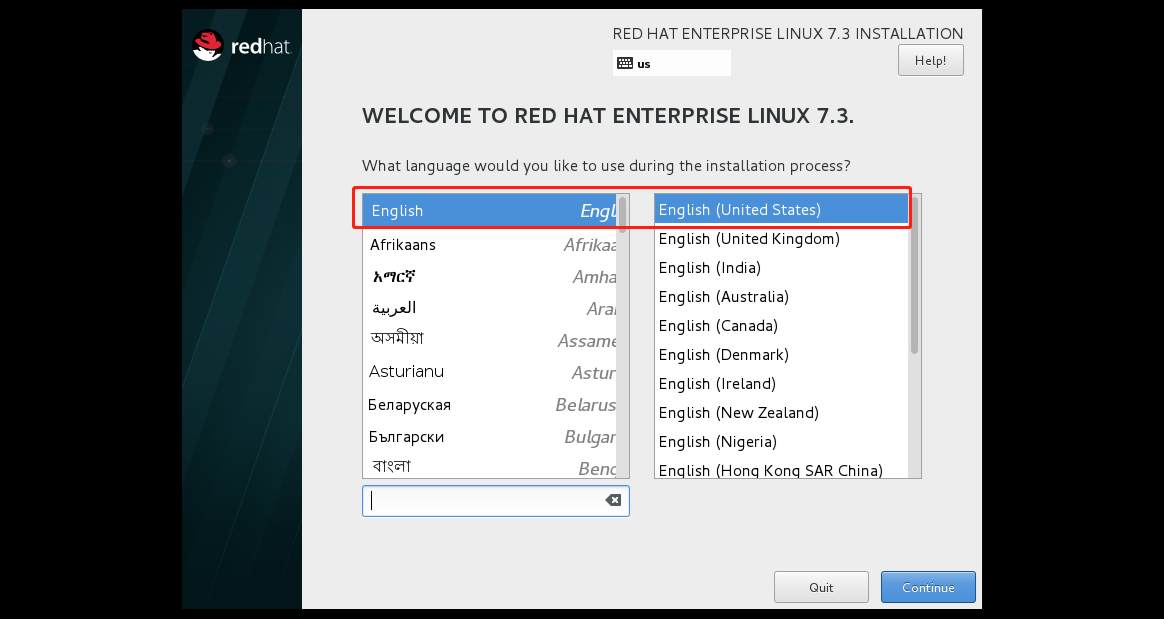Select the Belarusian language row
This screenshot has height=619, width=1164.
coord(489,405)
